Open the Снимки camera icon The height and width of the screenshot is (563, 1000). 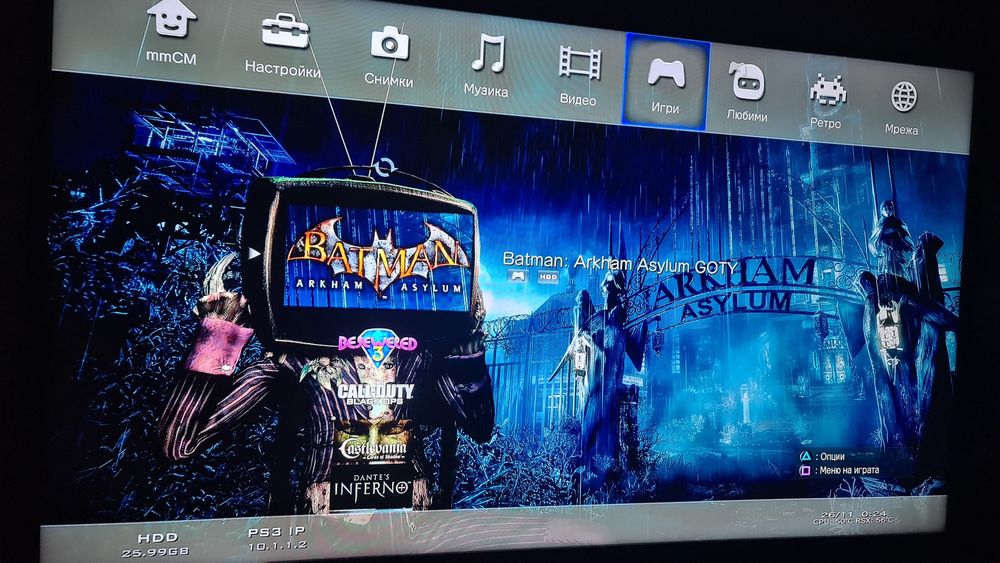click(x=390, y=44)
